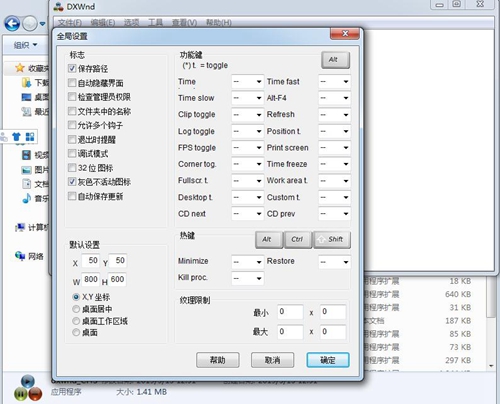The image size is (500, 404).
Task: Open the 文件(F) menu in DXWnd
Action: point(70,23)
